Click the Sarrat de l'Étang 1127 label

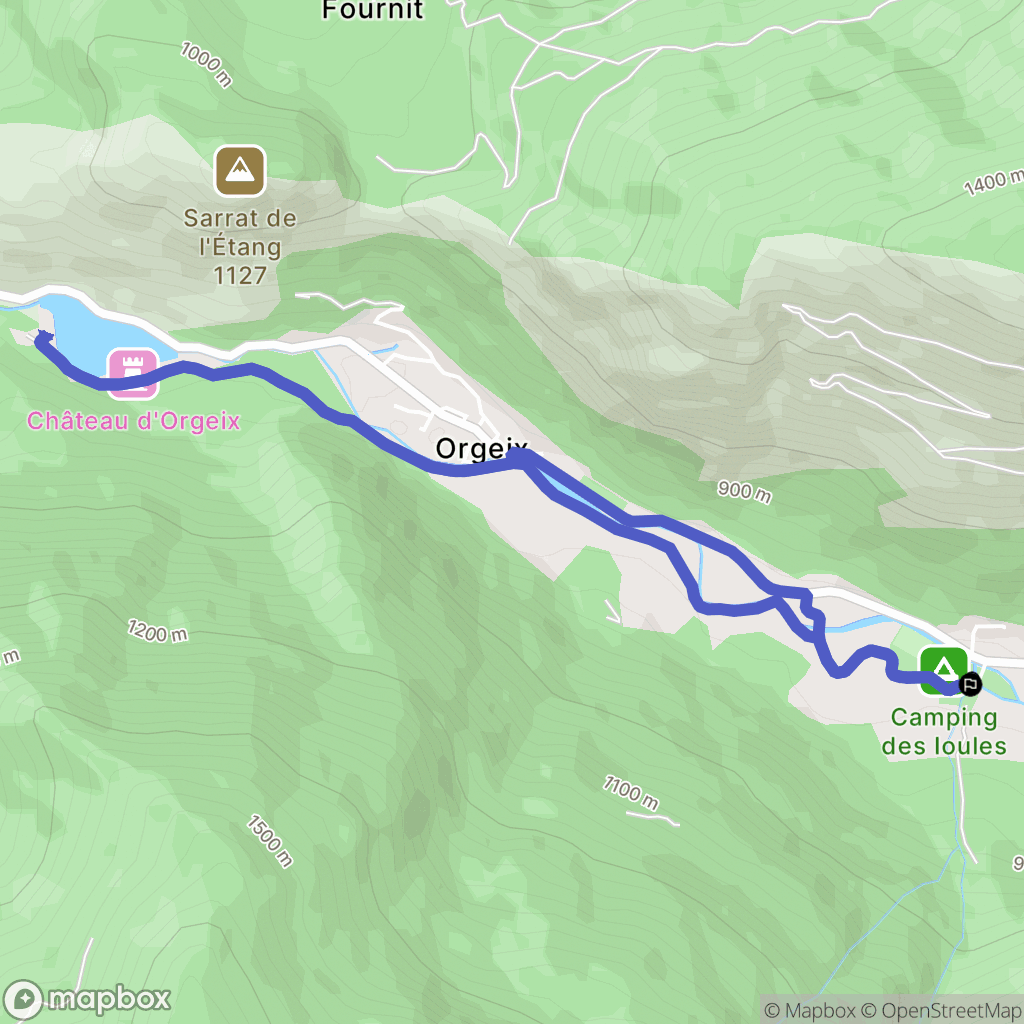click(x=240, y=247)
